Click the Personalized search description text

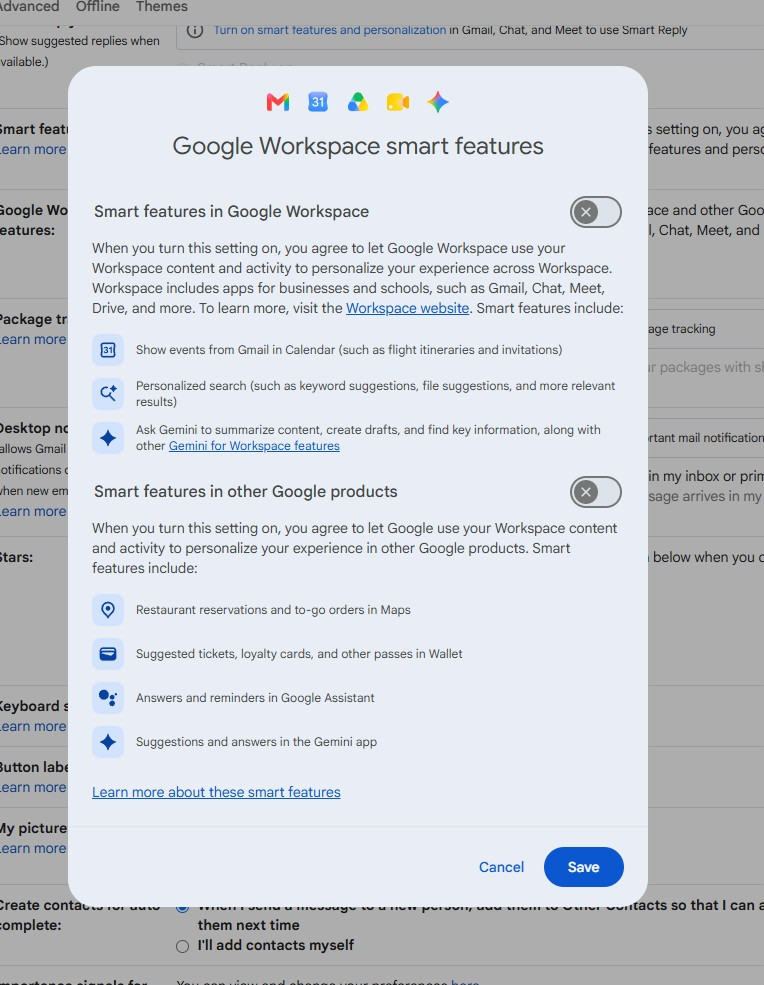[376, 393]
